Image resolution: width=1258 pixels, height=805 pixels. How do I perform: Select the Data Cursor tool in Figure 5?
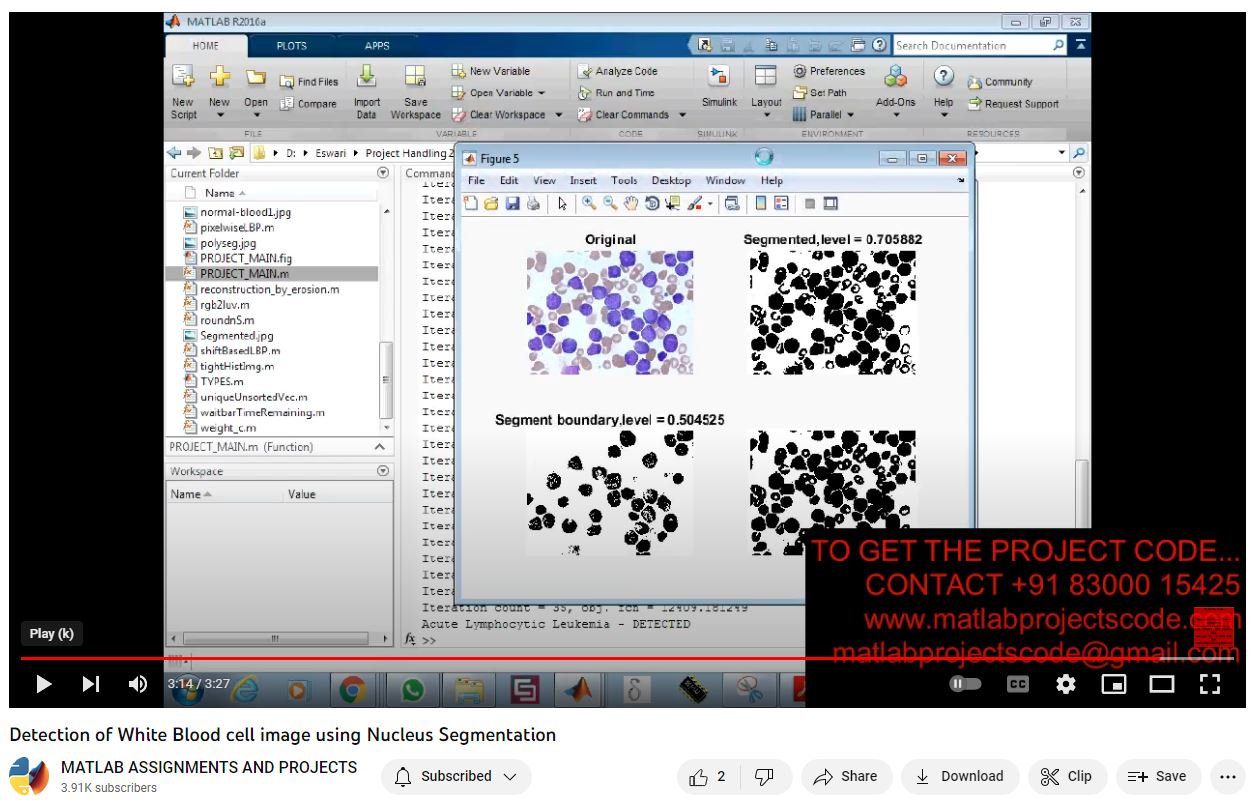point(671,203)
